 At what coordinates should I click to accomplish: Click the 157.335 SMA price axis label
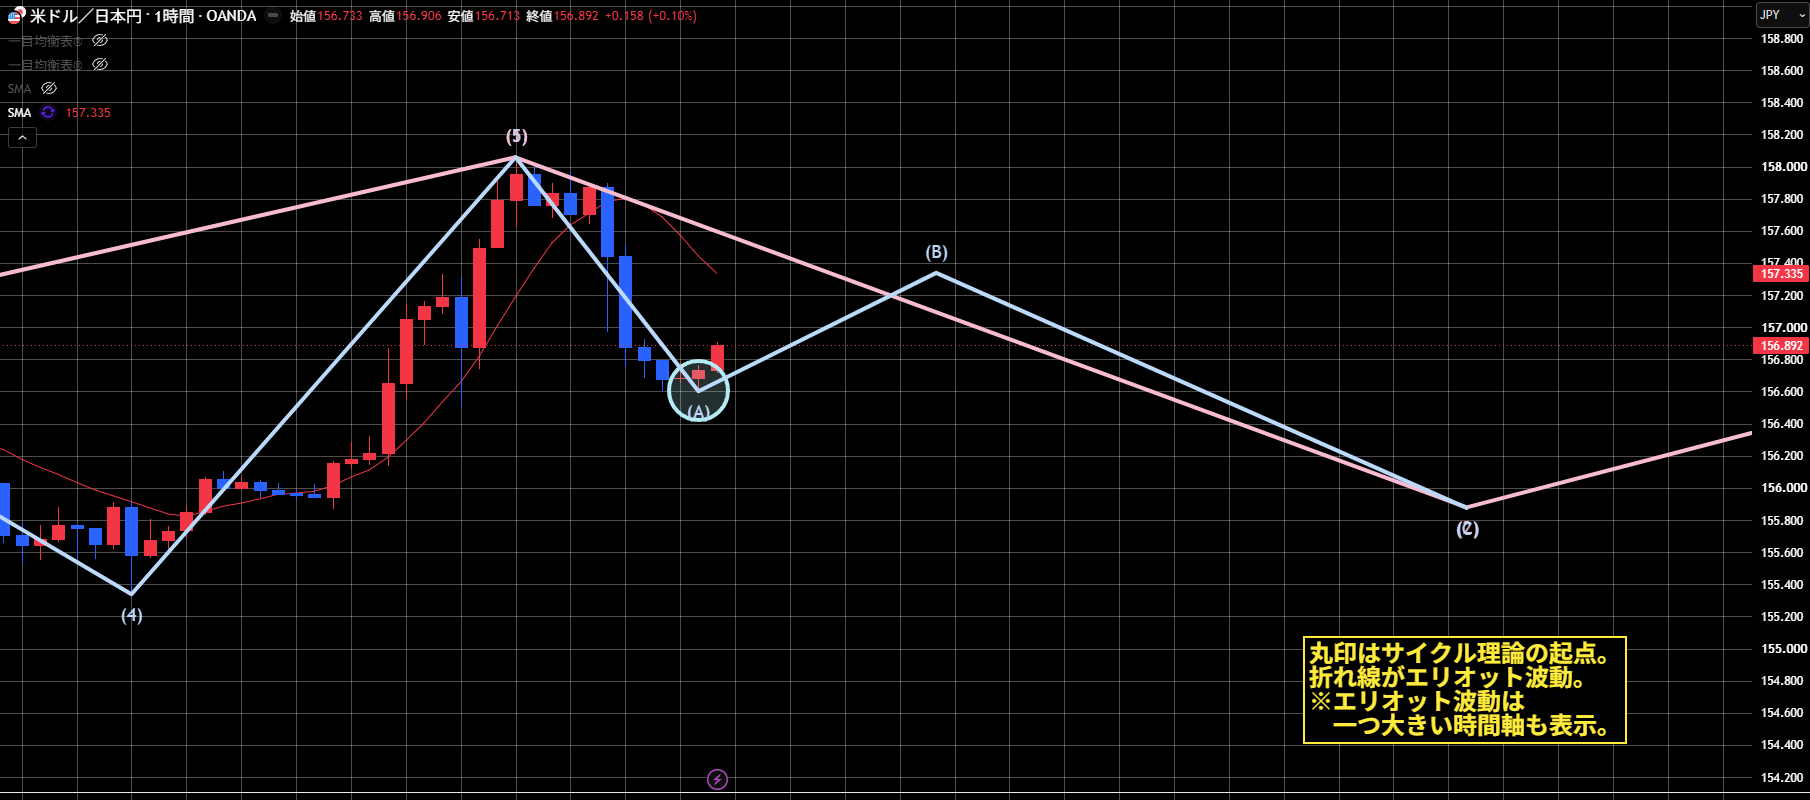point(1781,274)
